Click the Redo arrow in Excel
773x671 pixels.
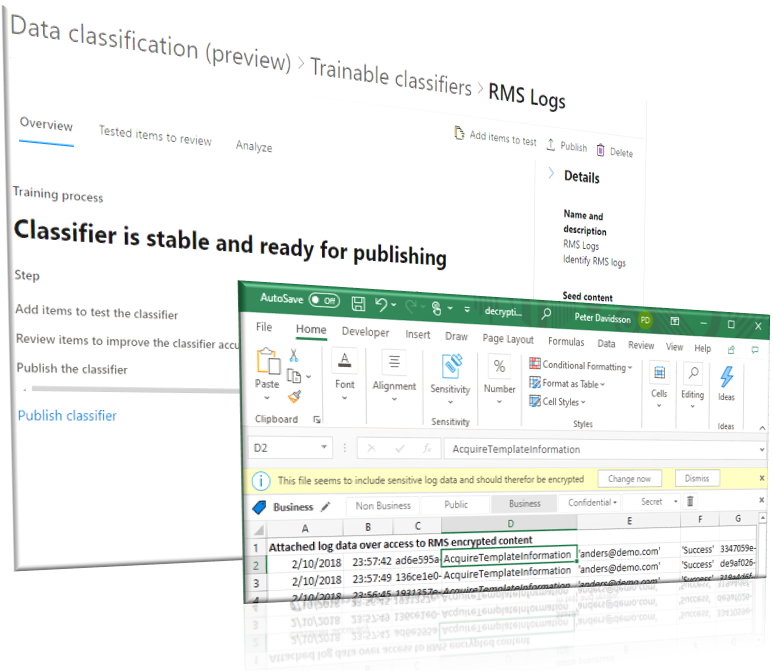pyautogui.click(x=410, y=306)
